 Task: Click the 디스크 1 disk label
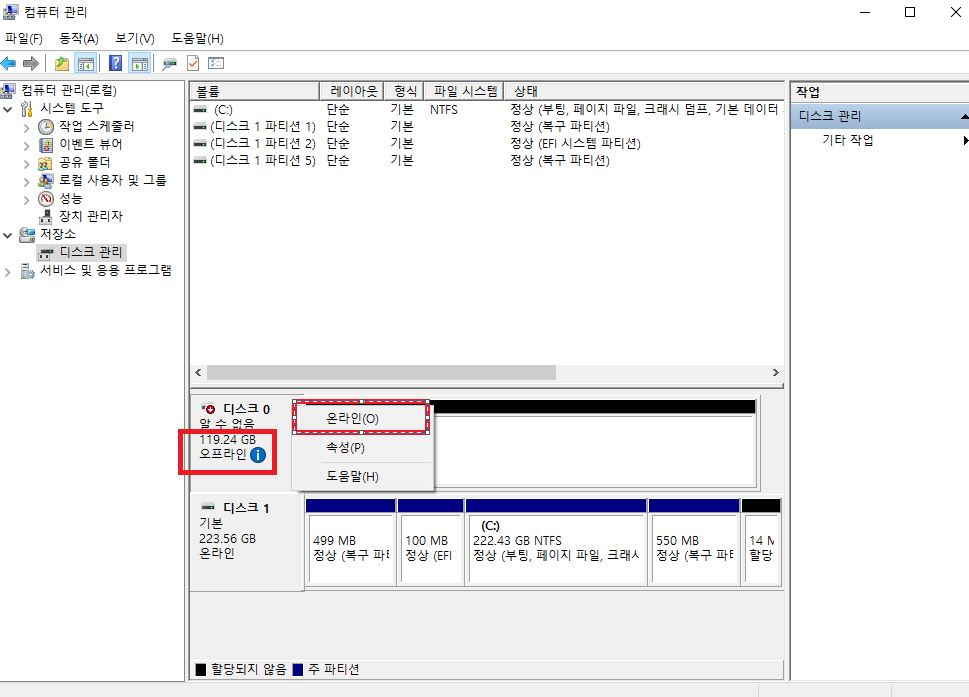tap(246, 508)
